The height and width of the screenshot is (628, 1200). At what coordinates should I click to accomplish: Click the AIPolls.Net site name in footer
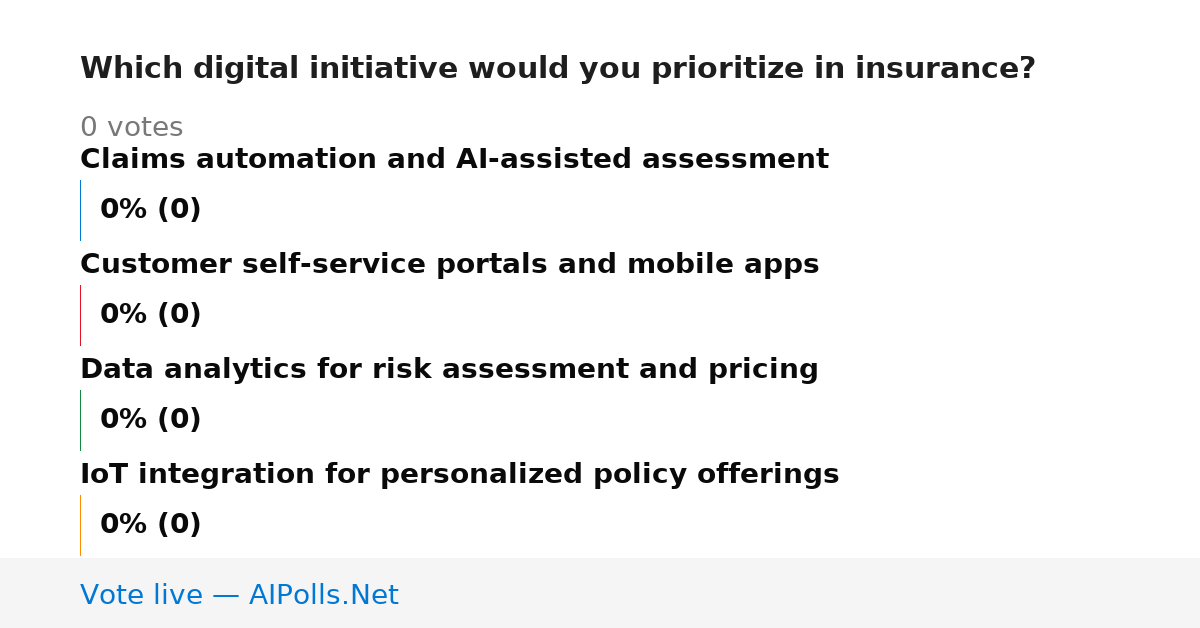pyautogui.click(x=323, y=596)
